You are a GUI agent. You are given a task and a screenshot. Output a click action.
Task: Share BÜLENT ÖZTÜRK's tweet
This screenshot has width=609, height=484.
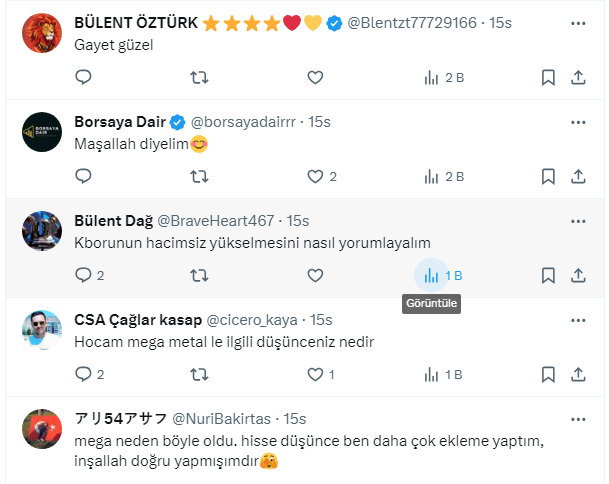(x=578, y=77)
